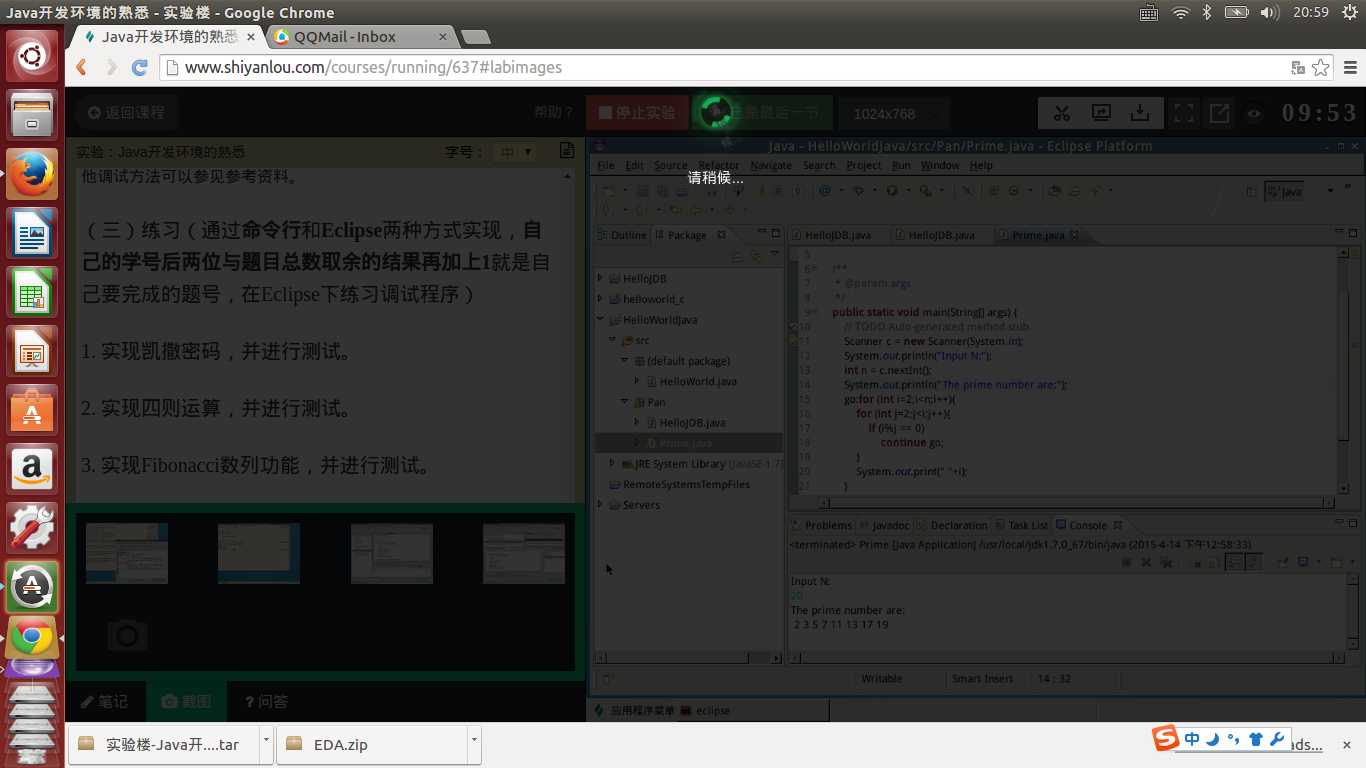Reload the page with the refresh icon
The height and width of the screenshot is (768, 1366).
coord(140,67)
